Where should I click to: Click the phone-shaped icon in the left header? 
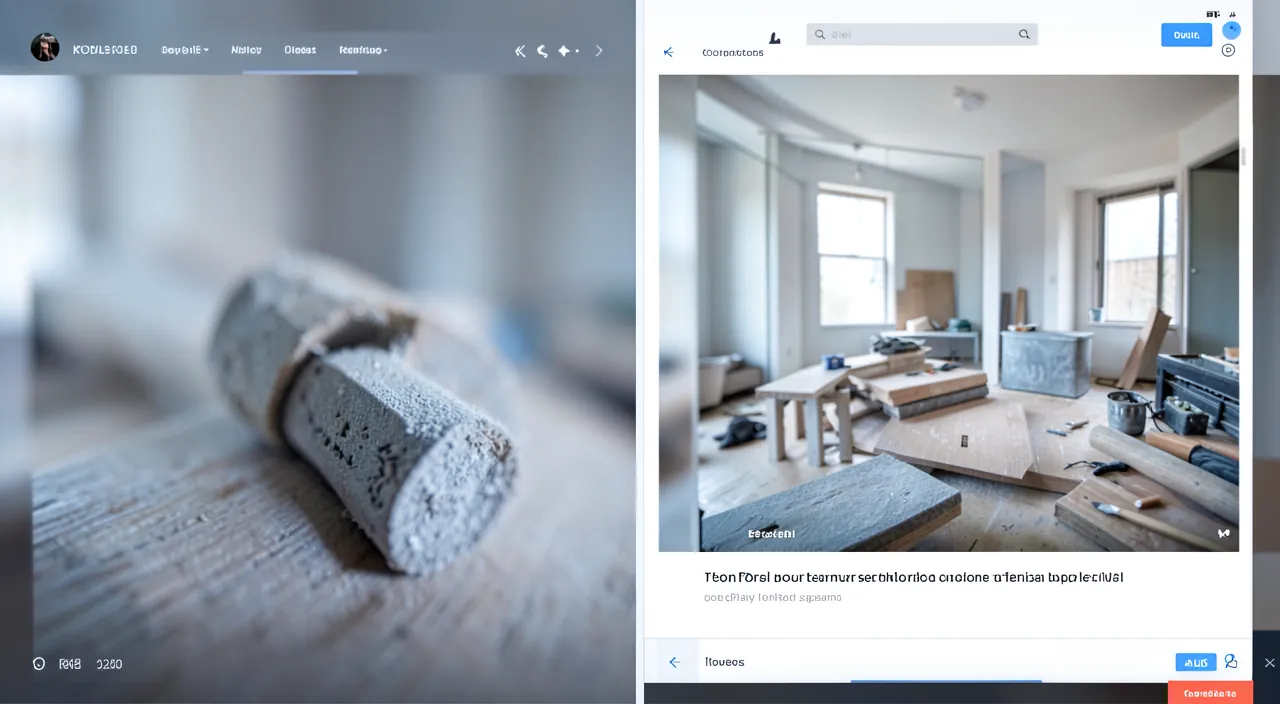pos(542,50)
